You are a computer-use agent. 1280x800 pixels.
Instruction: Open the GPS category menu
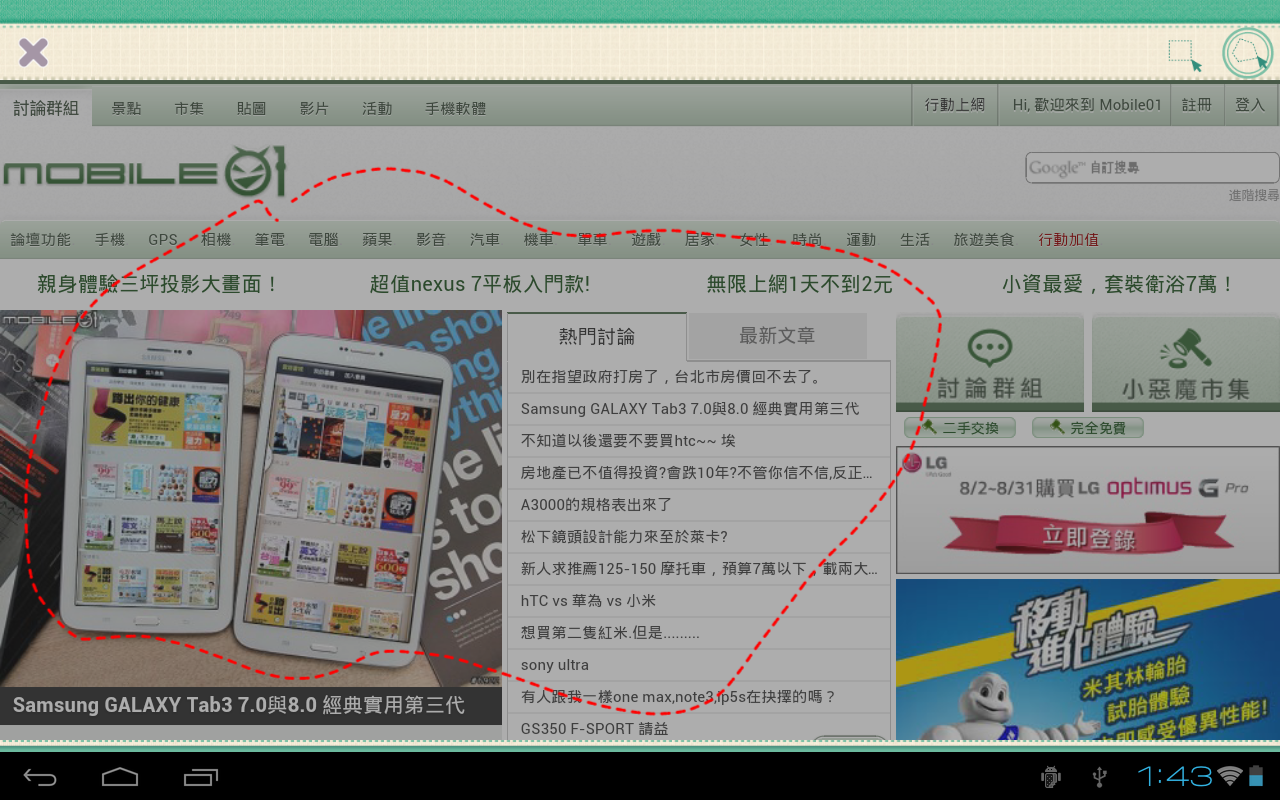[163, 239]
